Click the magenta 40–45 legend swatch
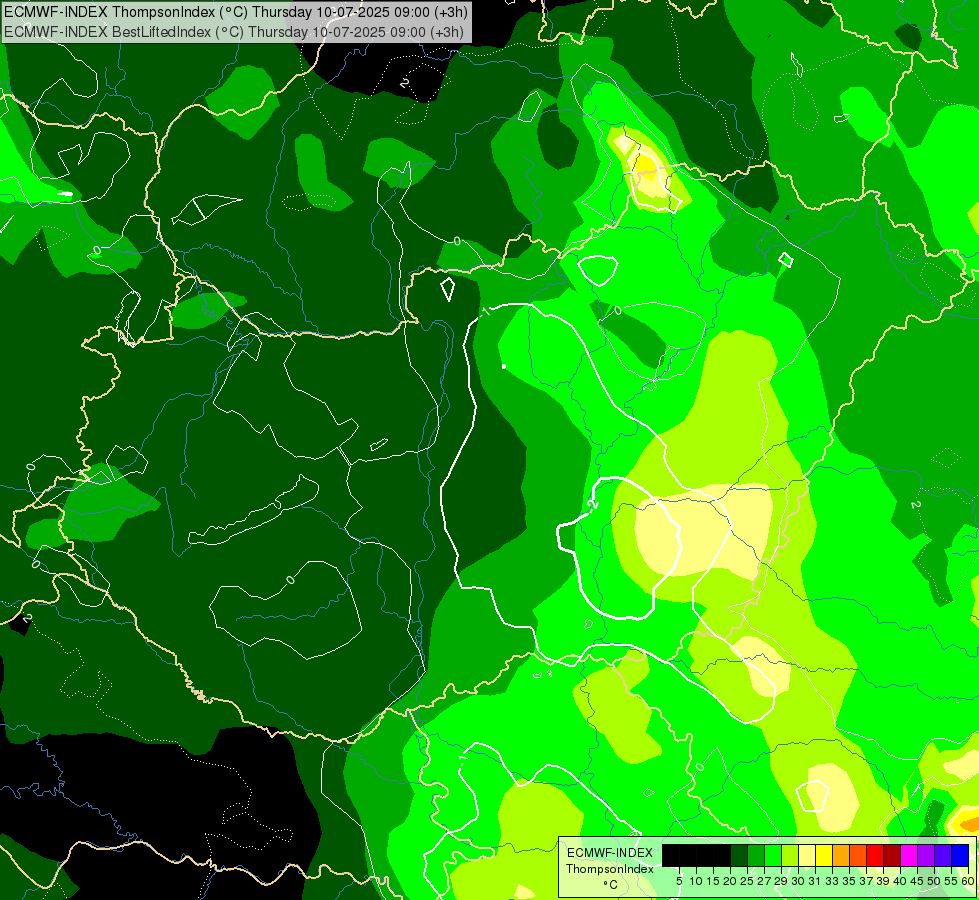 (909, 855)
